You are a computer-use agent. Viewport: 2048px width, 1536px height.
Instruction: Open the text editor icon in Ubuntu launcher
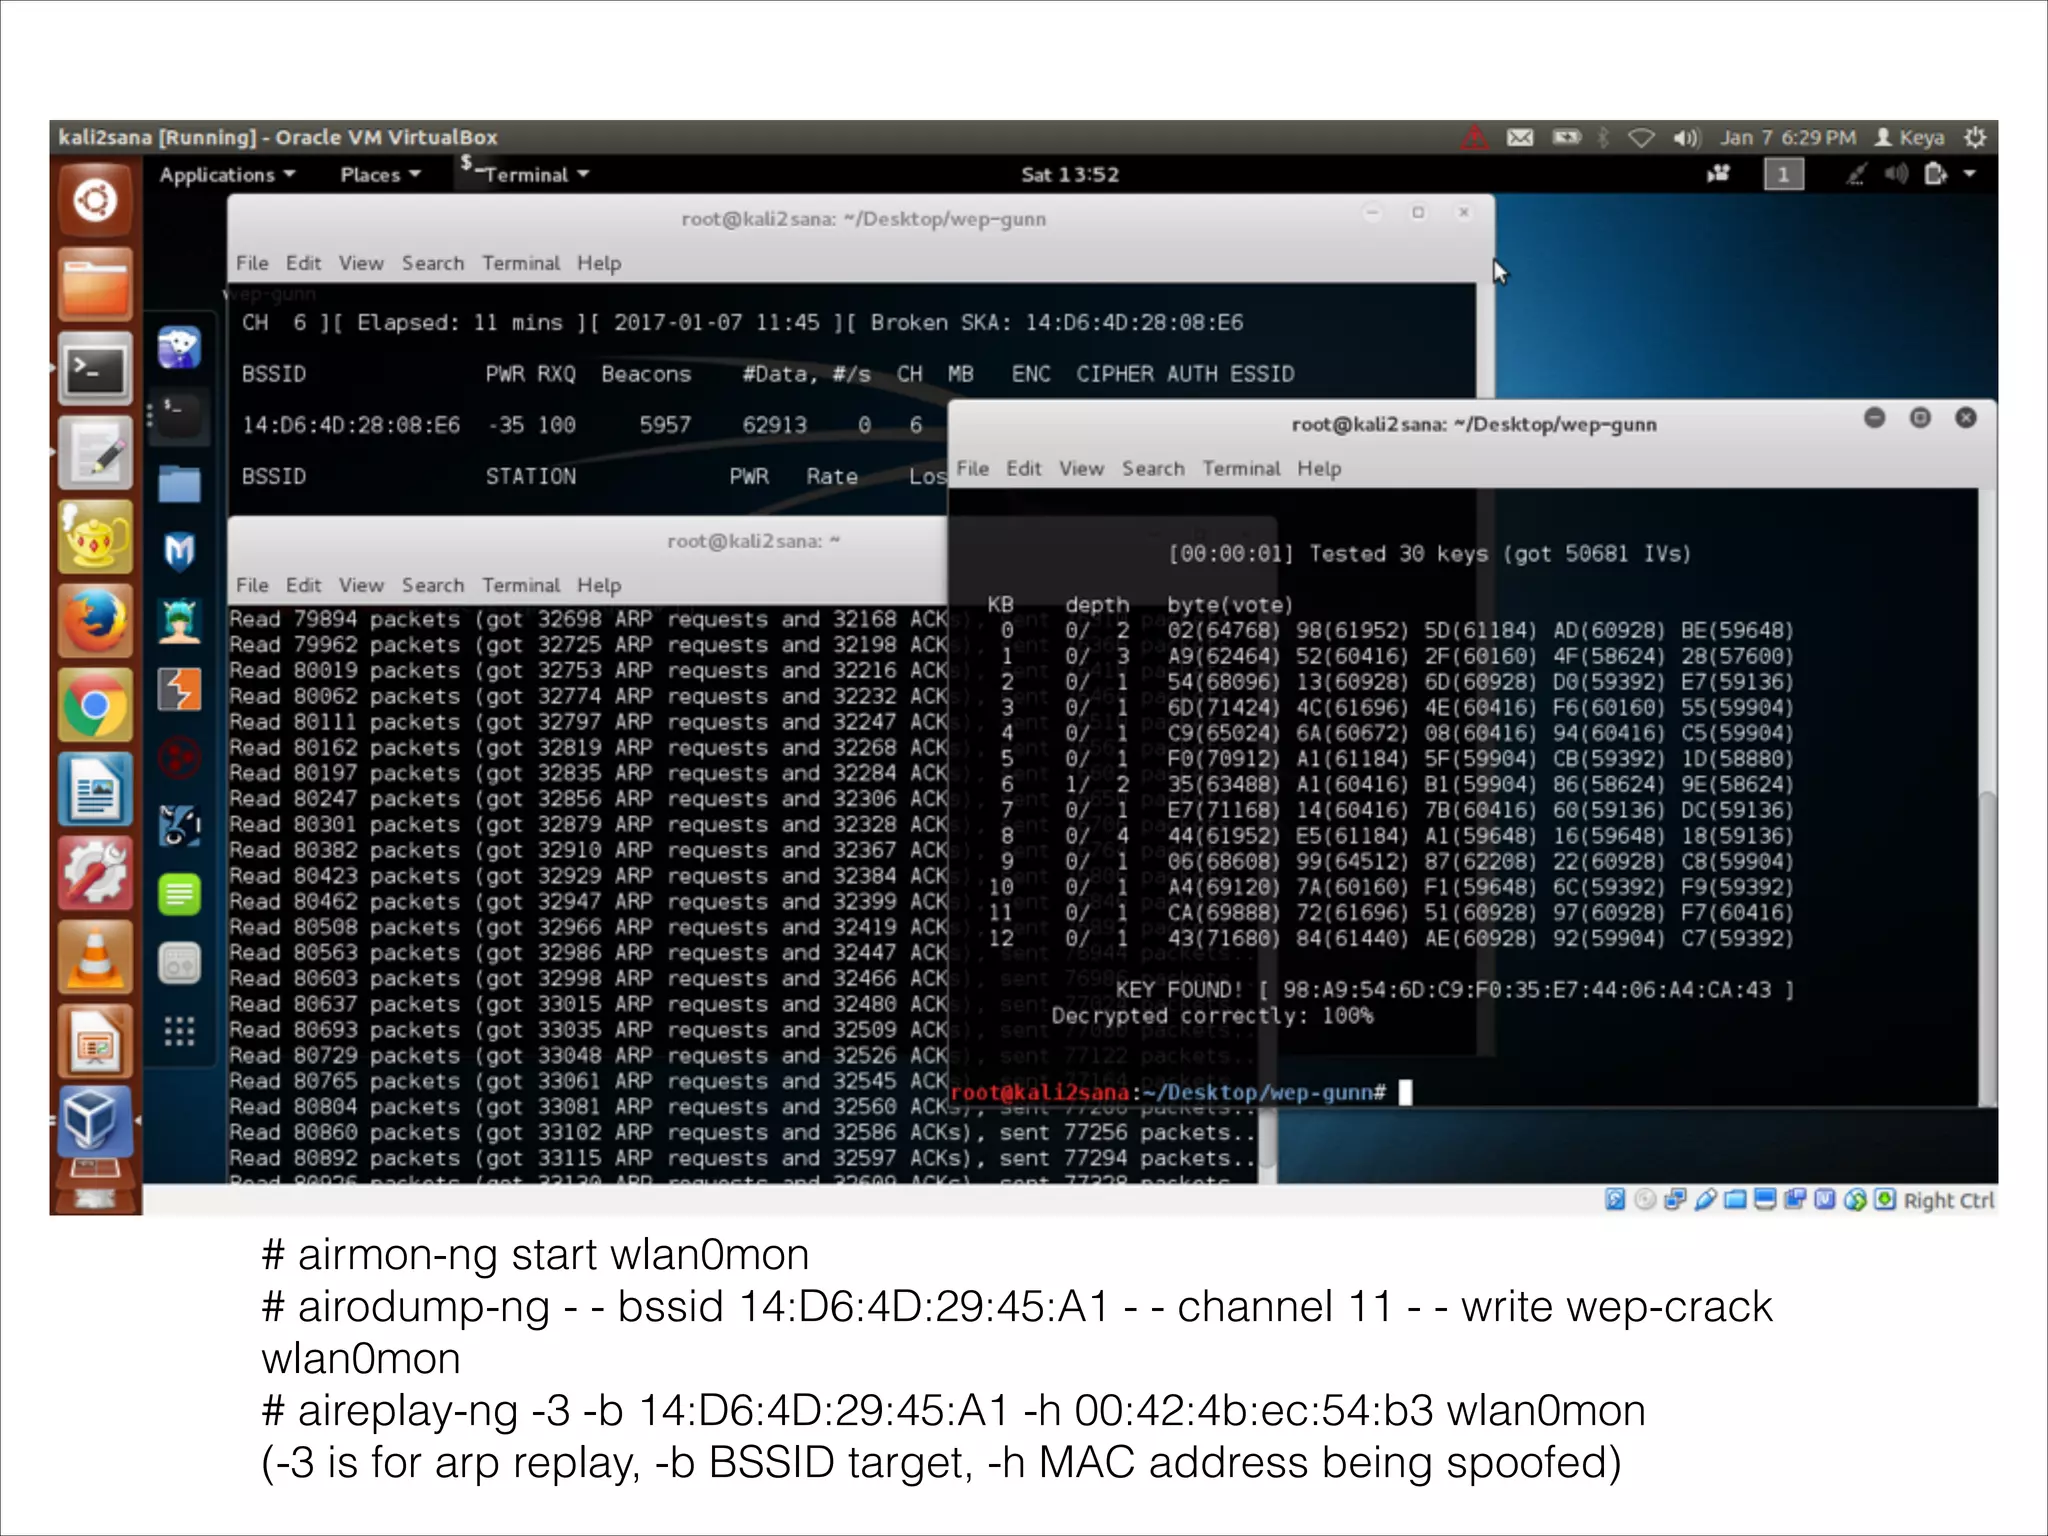95,453
